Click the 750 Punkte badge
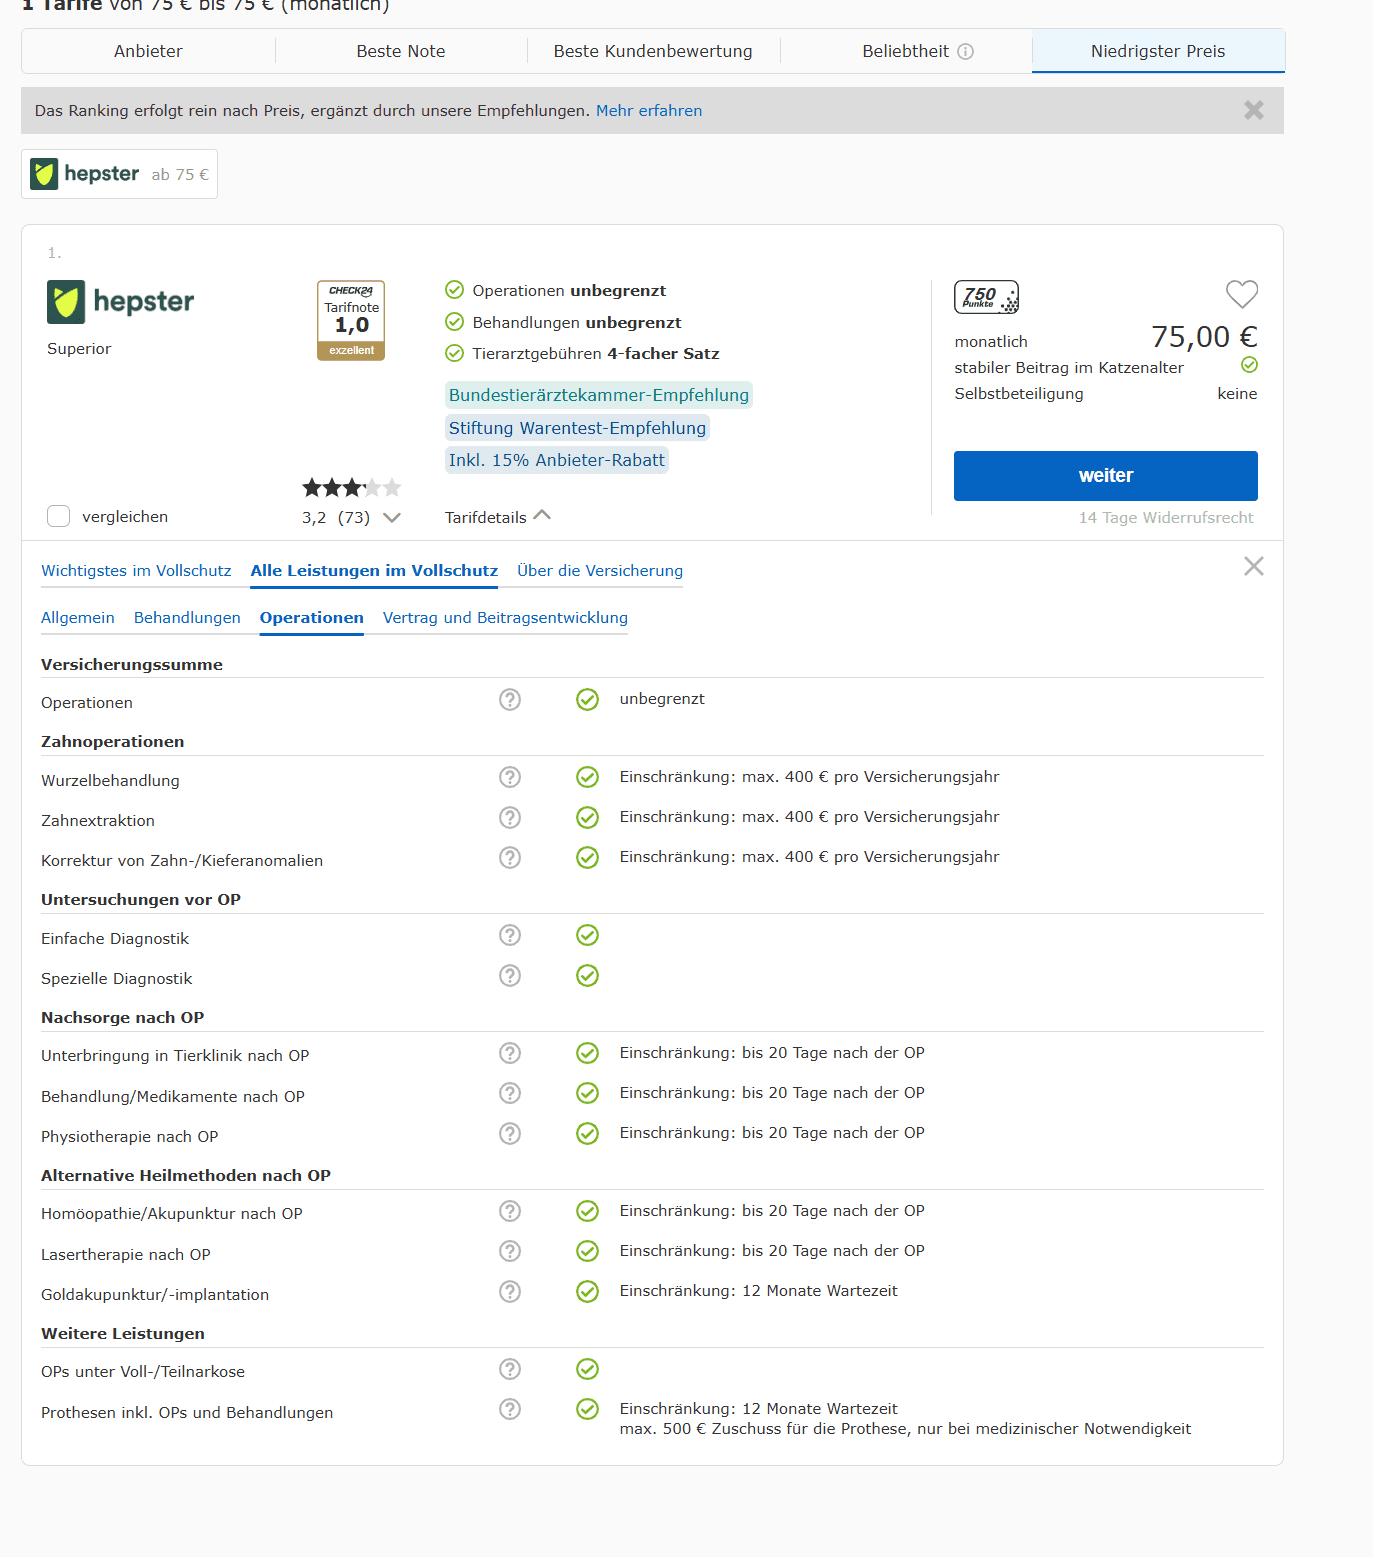Screen dimensions: 1373x1557 coord(986,297)
